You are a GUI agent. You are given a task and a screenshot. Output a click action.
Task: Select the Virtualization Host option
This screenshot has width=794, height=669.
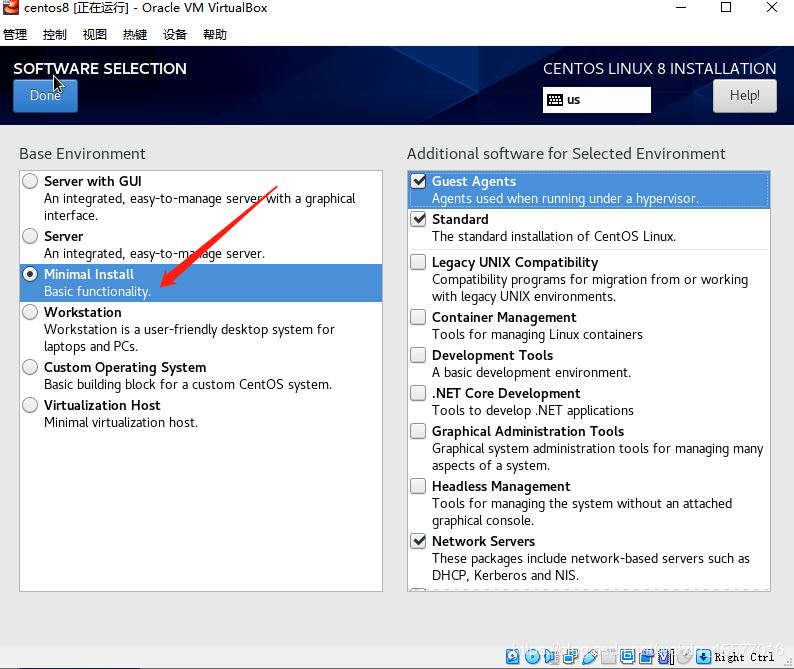click(x=31, y=406)
